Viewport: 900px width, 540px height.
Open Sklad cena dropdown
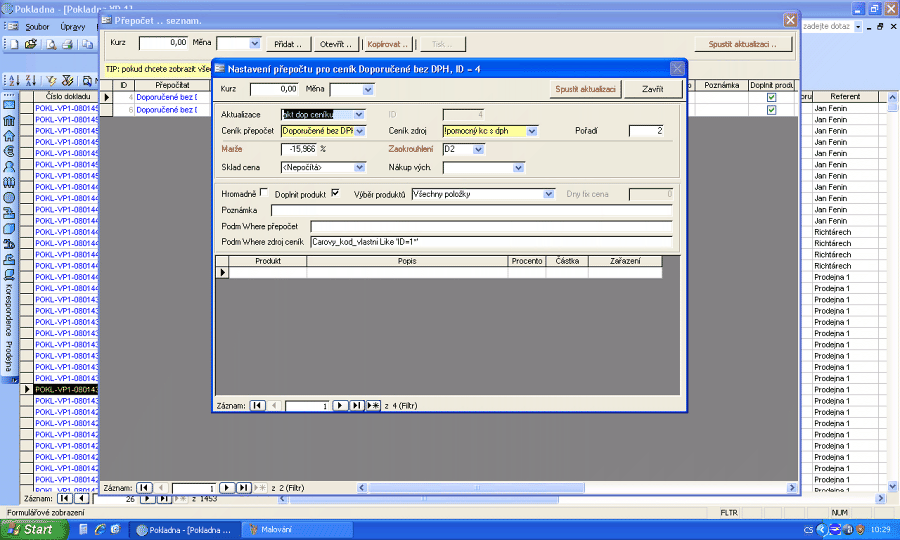click(x=360, y=168)
